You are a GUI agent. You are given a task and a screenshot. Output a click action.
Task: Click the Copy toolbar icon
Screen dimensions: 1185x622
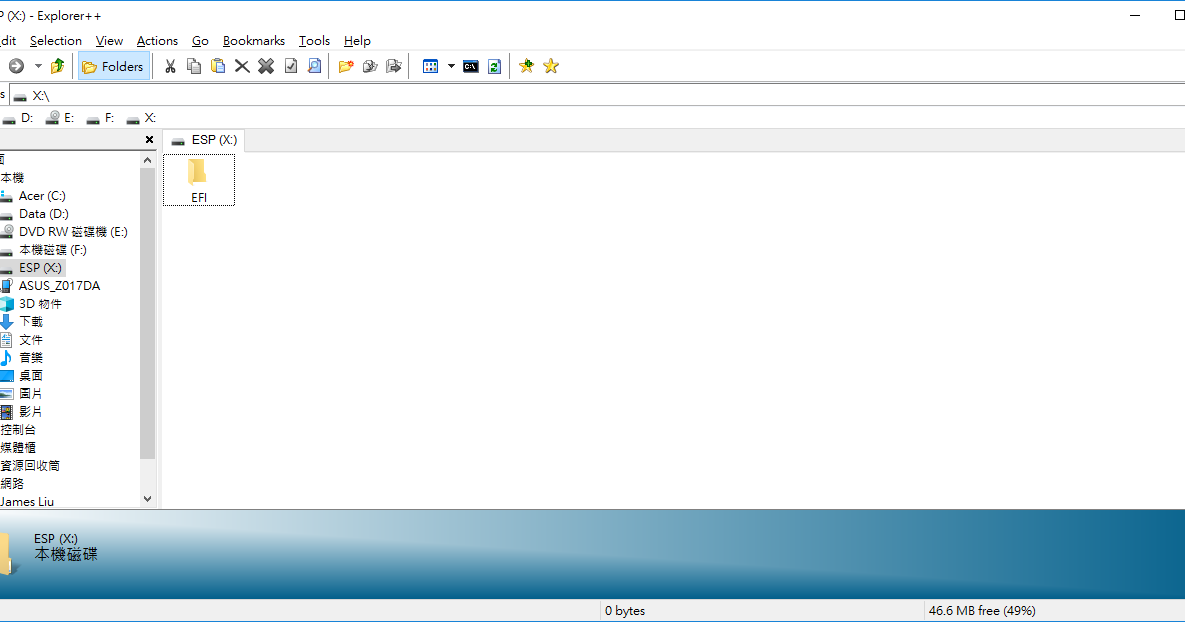(x=194, y=66)
